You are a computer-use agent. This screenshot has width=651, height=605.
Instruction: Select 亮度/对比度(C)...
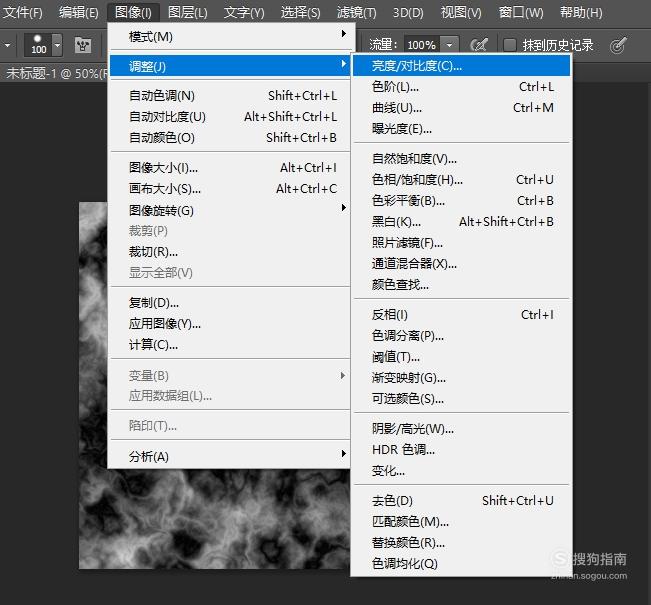(461, 66)
